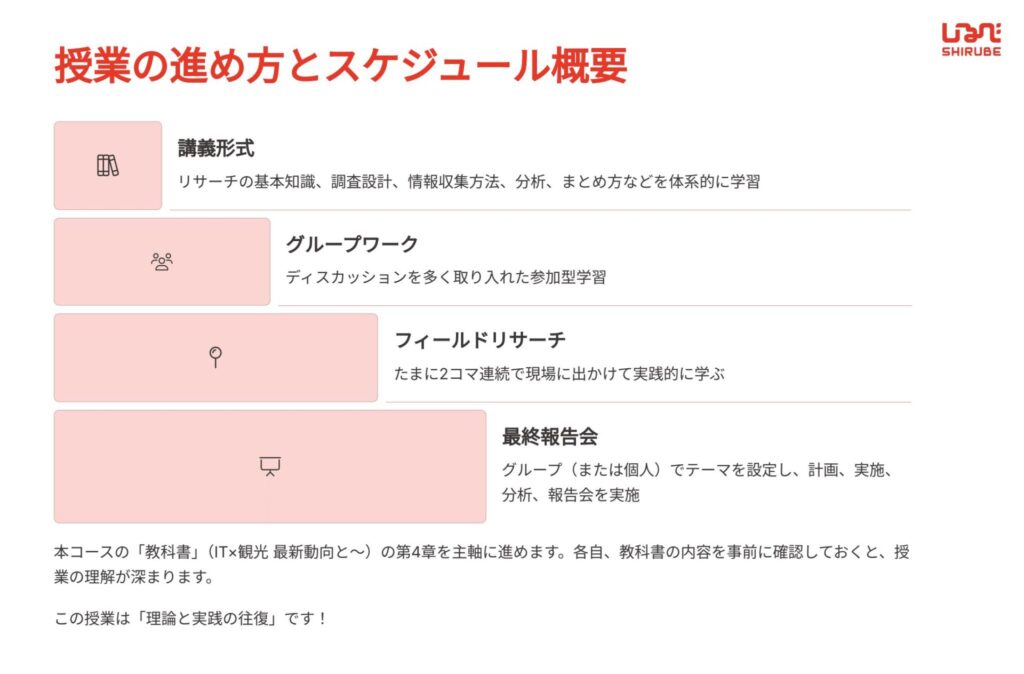Select the グループワーク heading
The height and width of the screenshot is (674, 1024).
tap(352, 244)
